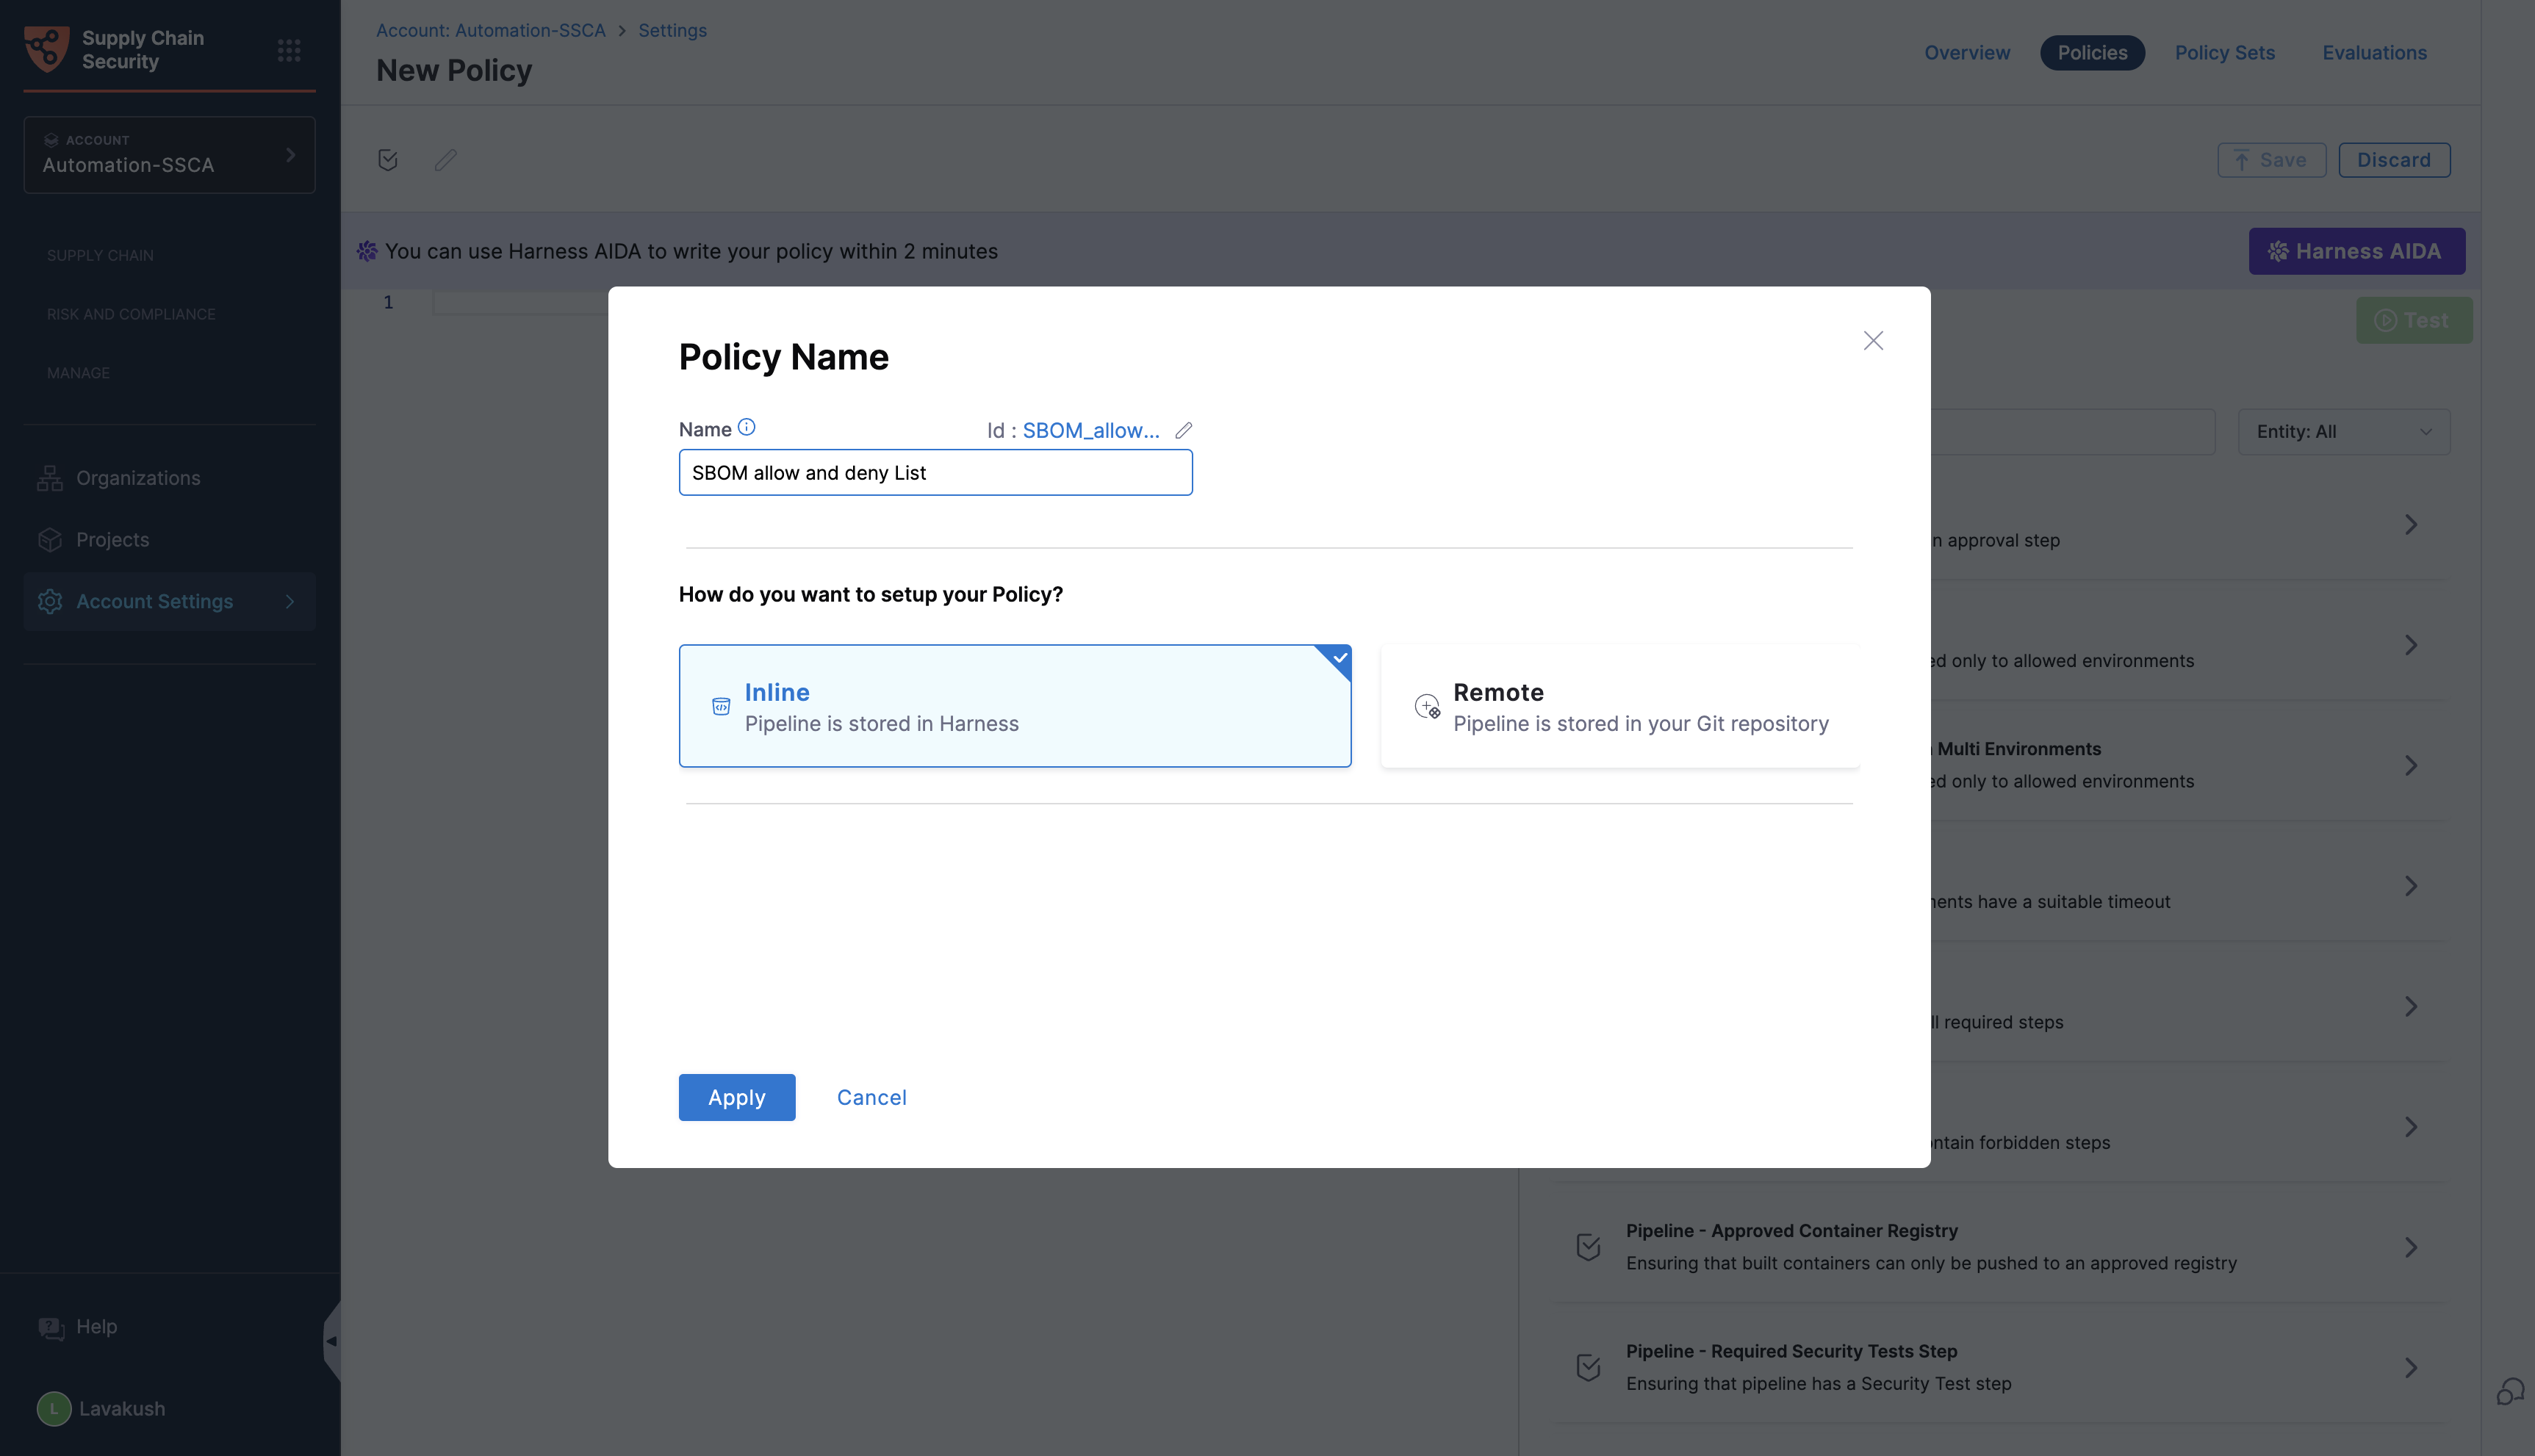Image resolution: width=2535 pixels, height=1456 pixels.
Task: Click the shield-check policy validation icon
Action: pyautogui.click(x=388, y=159)
